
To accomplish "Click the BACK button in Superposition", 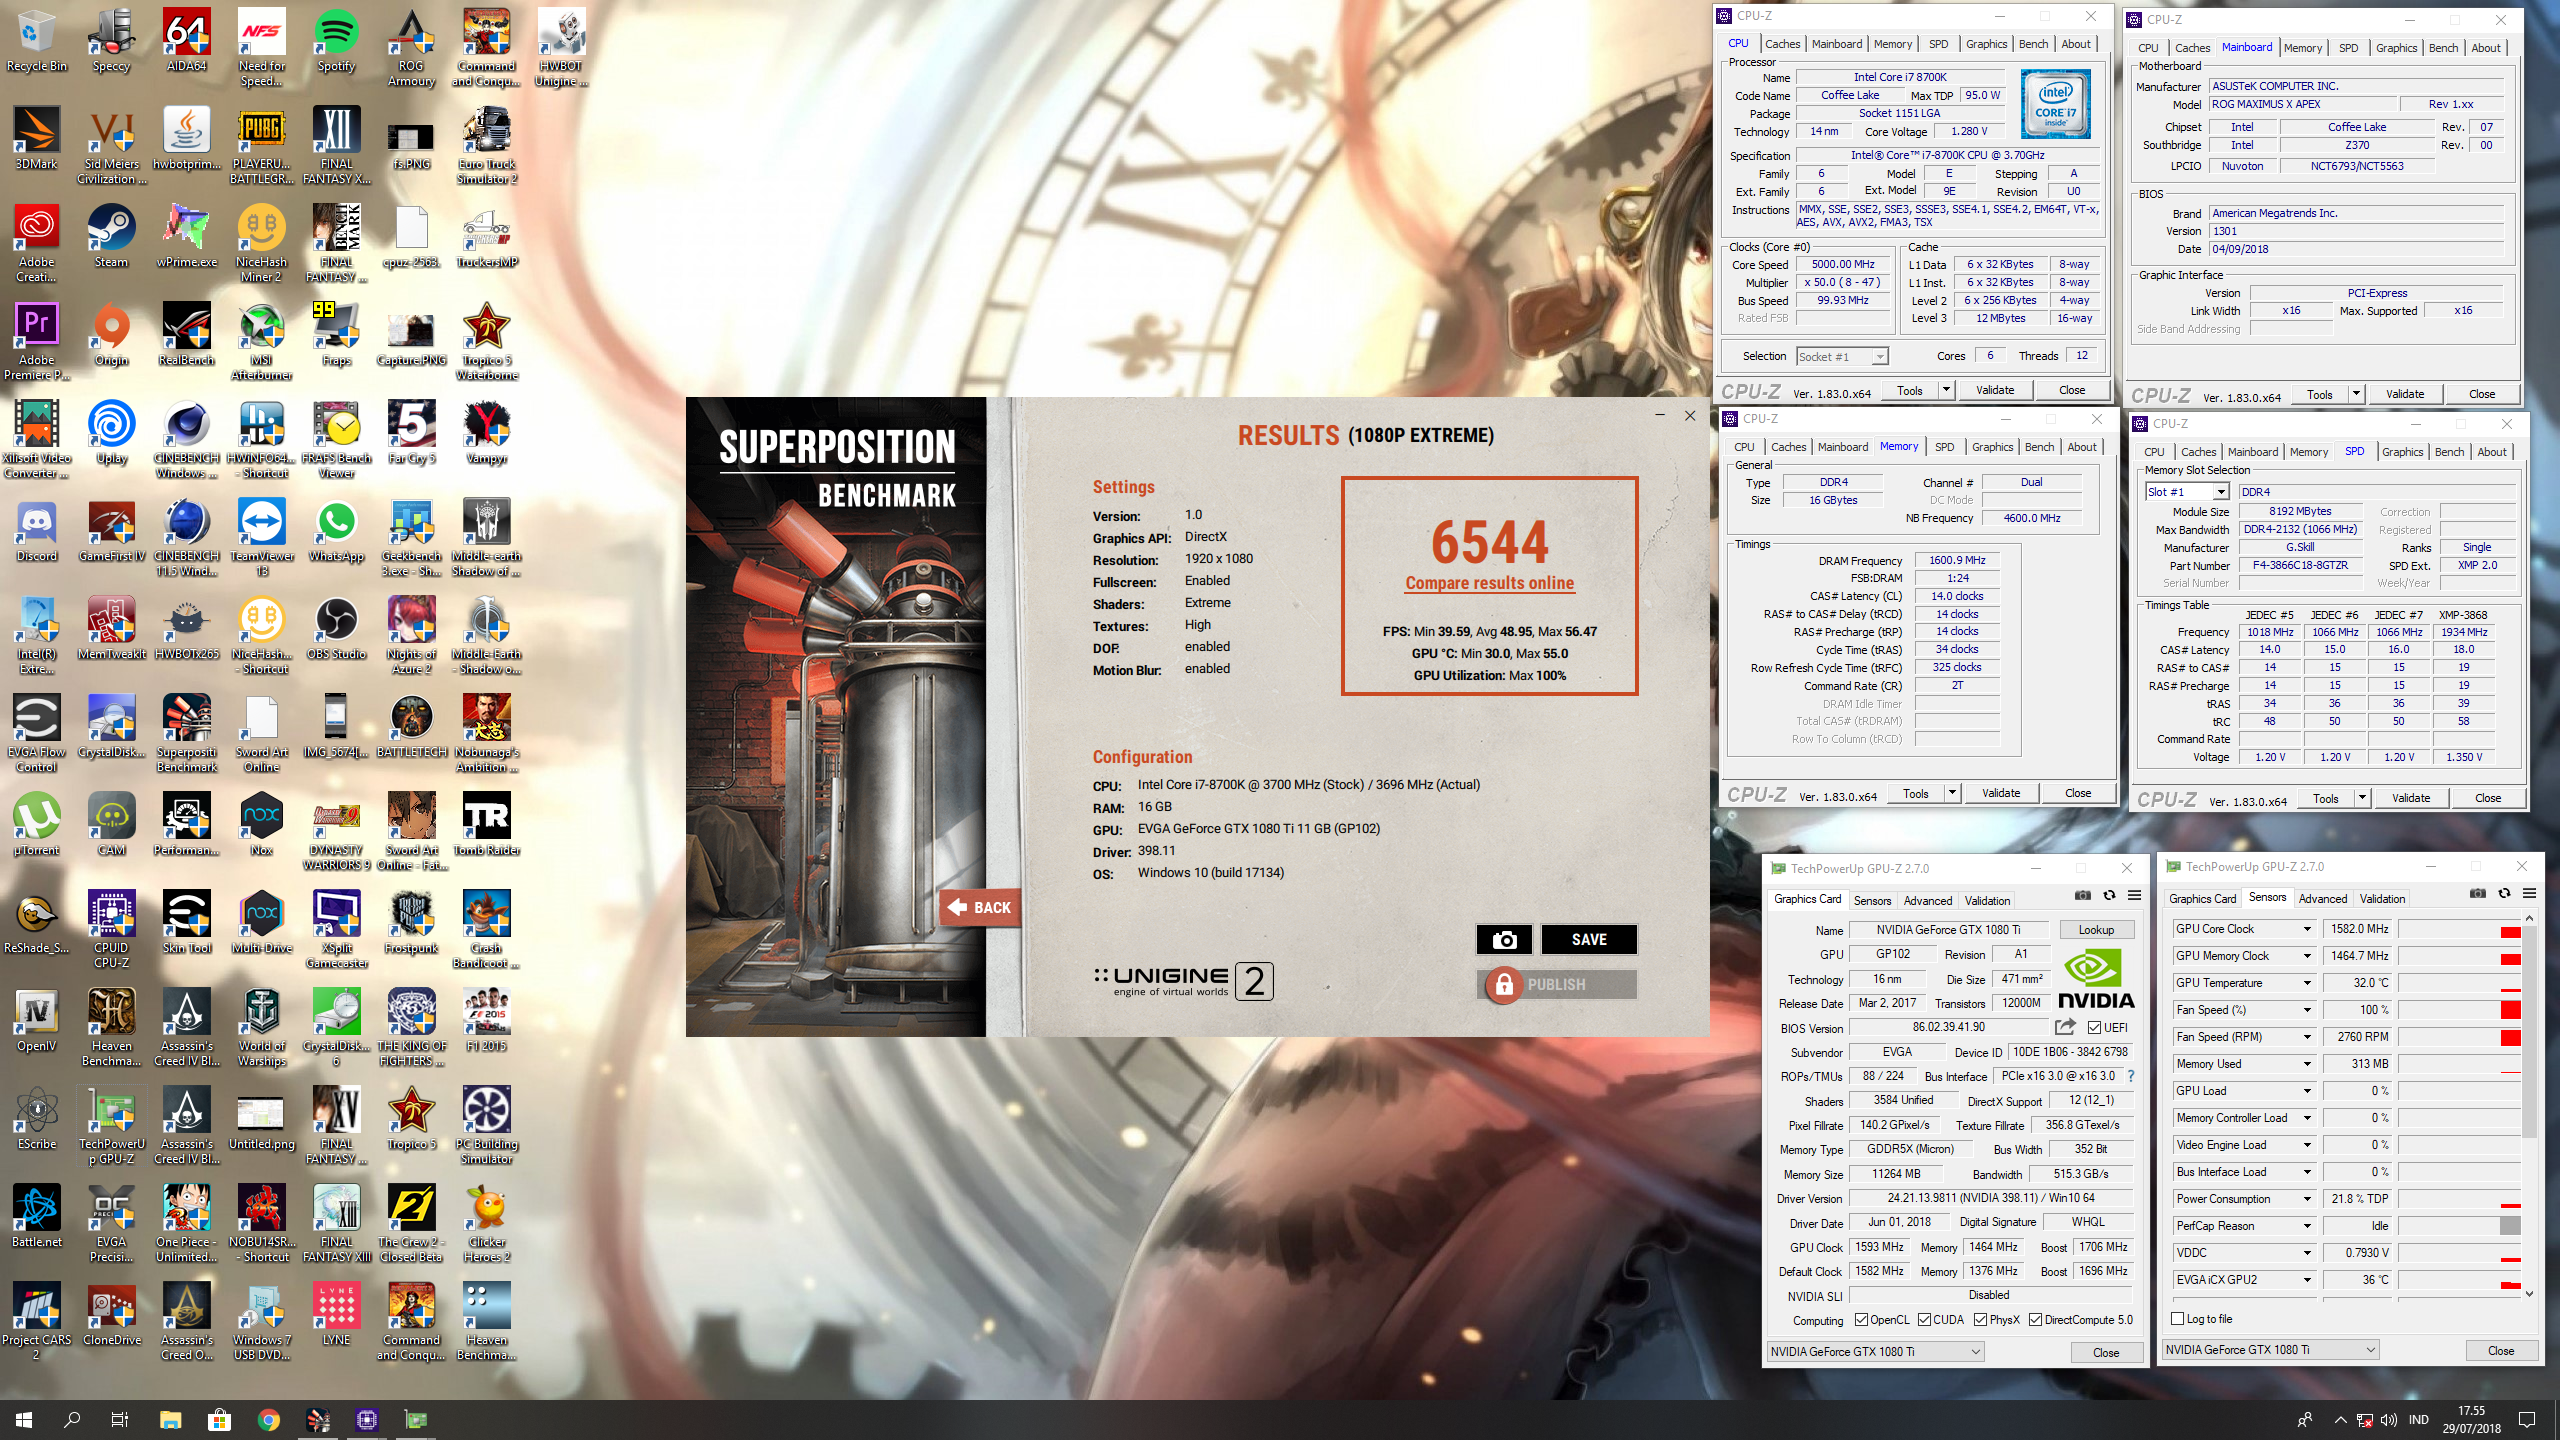I will tap(980, 908).
